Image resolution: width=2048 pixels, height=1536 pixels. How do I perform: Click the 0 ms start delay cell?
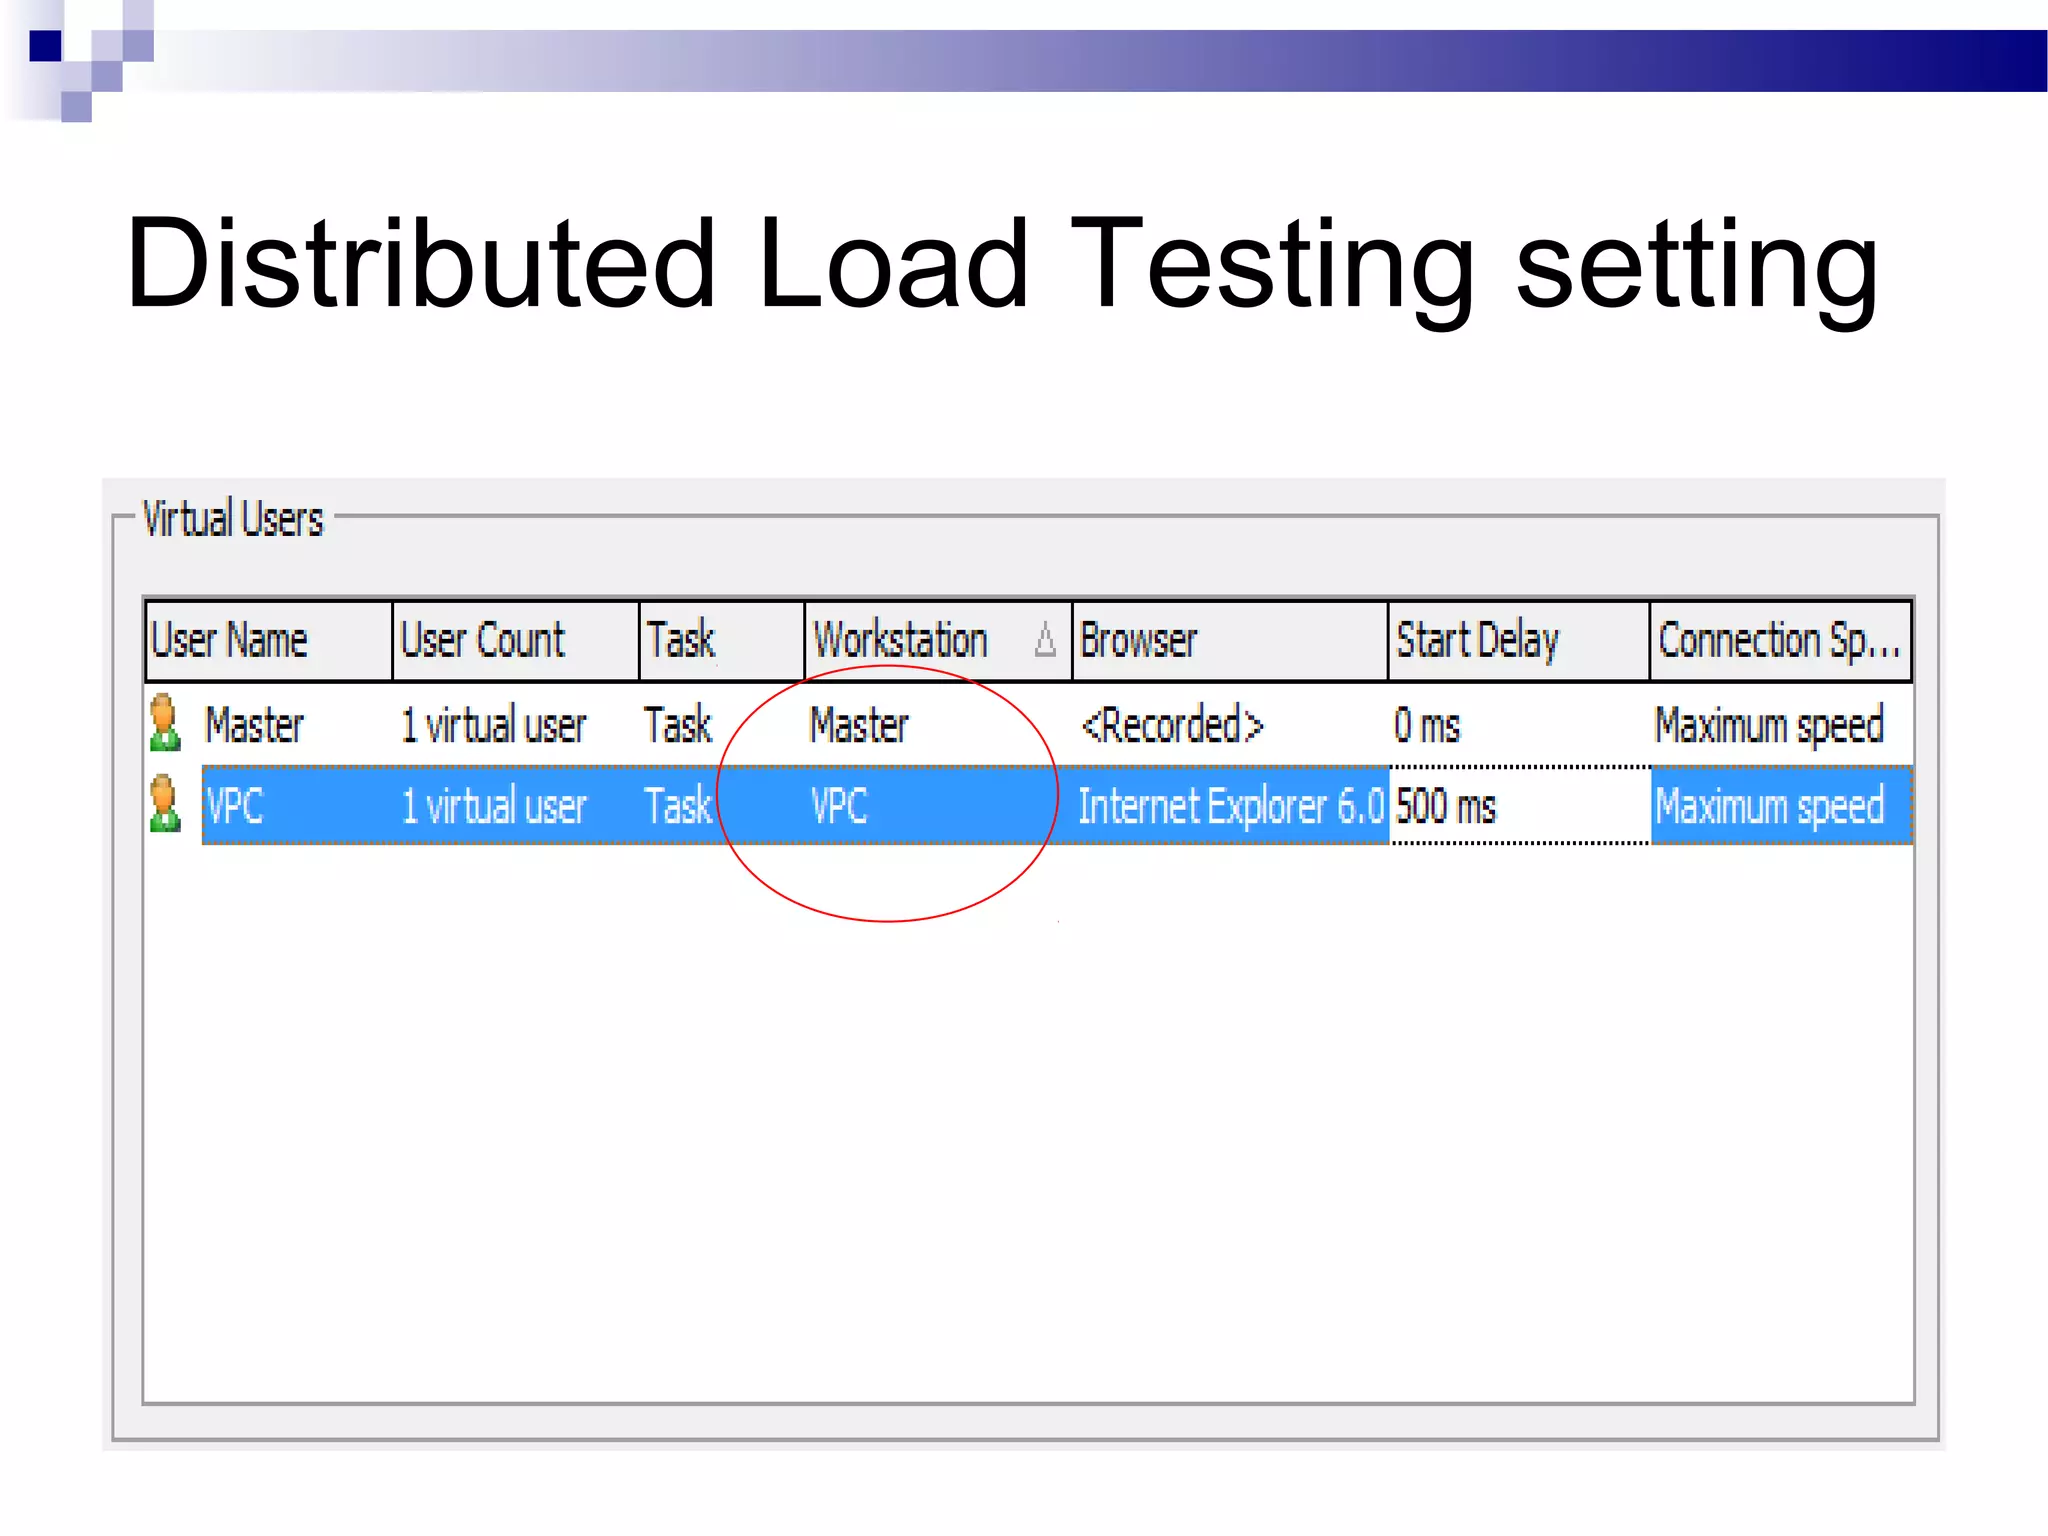[1427, 725]
